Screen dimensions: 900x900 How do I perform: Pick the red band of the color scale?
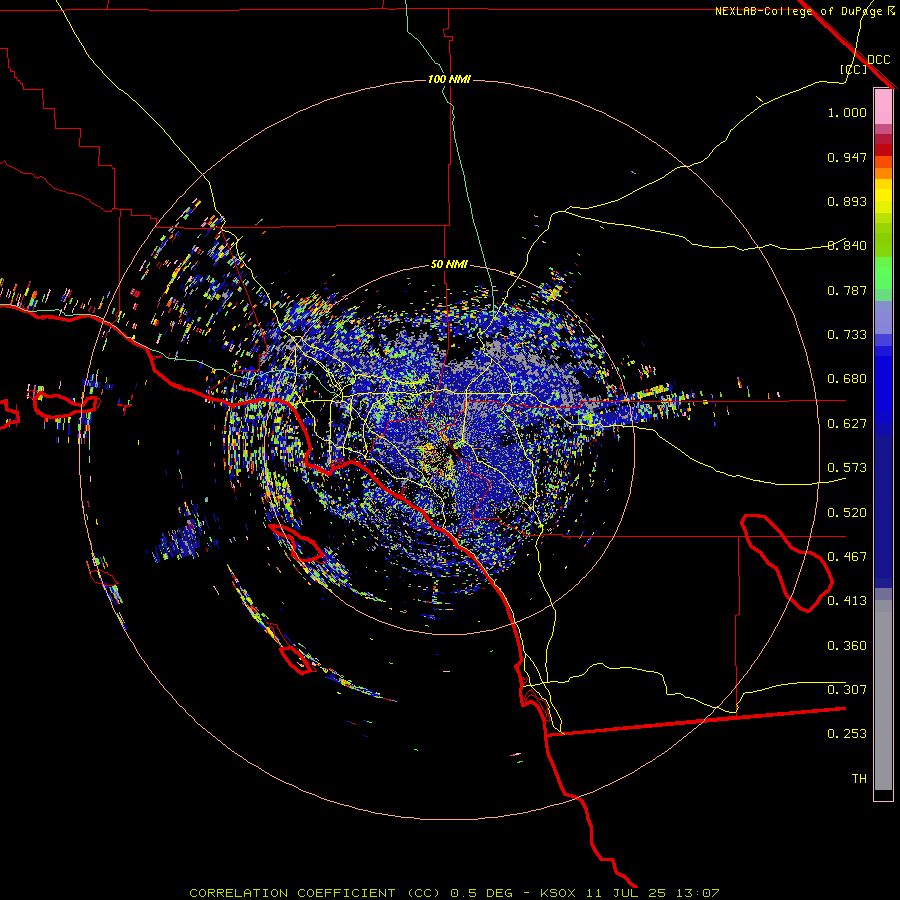click(883, 149)
